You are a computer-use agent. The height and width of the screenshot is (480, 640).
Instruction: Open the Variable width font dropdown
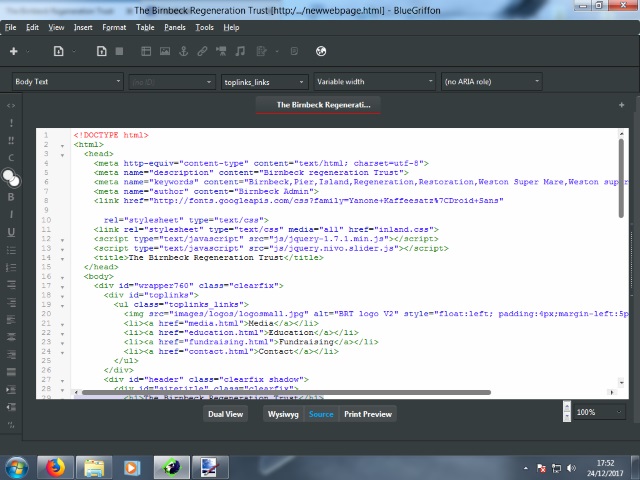tap(375, 82)
